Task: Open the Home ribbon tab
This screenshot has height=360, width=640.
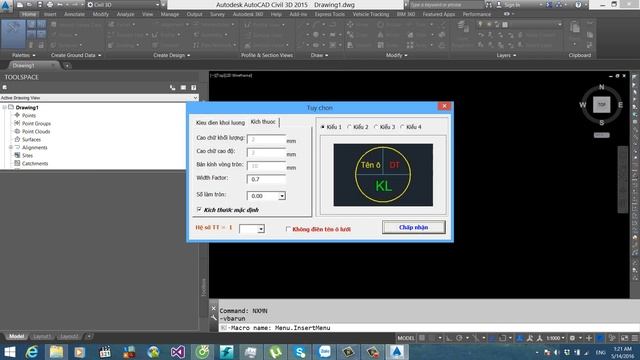Action: coord(29,14)
